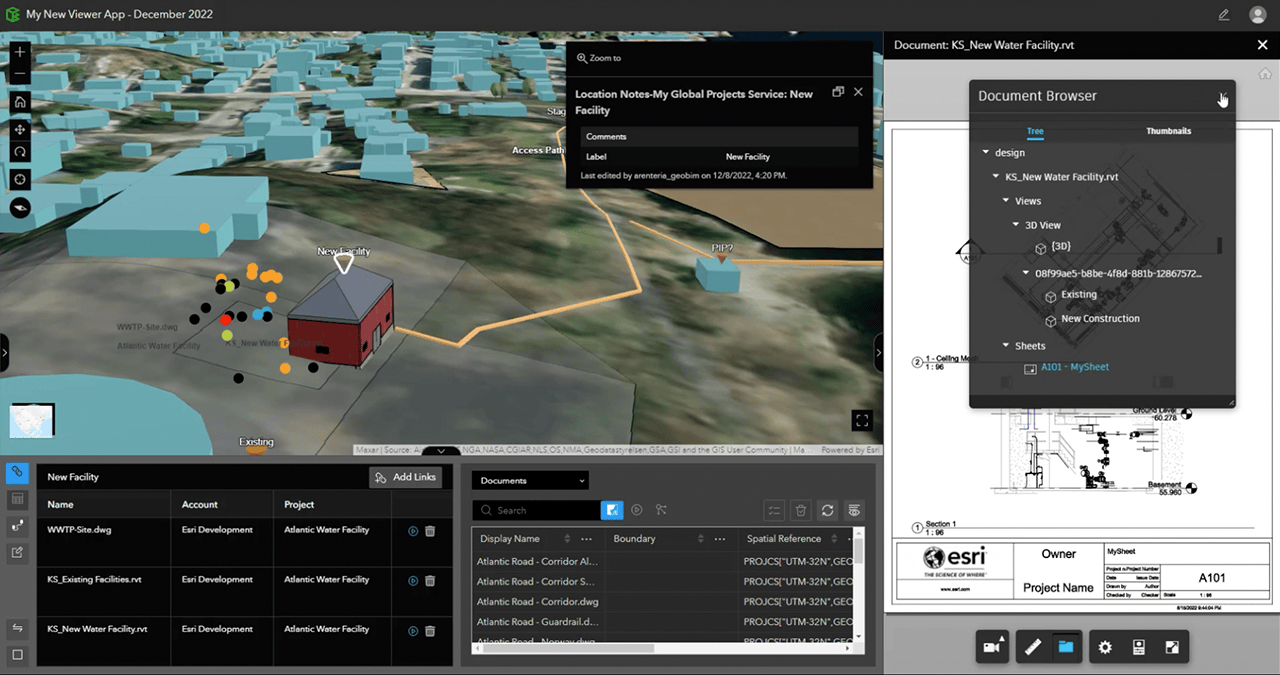Zoom out on the 3D map
Viewport: 1280px width, 675px height.
[x=20, y=74]
